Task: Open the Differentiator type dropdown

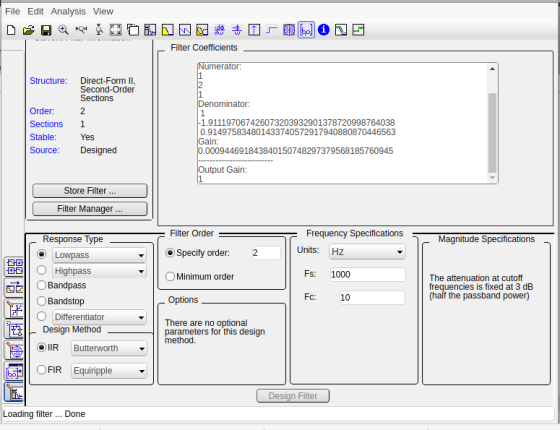Action: pyautogui.click(x=99, y=317)
